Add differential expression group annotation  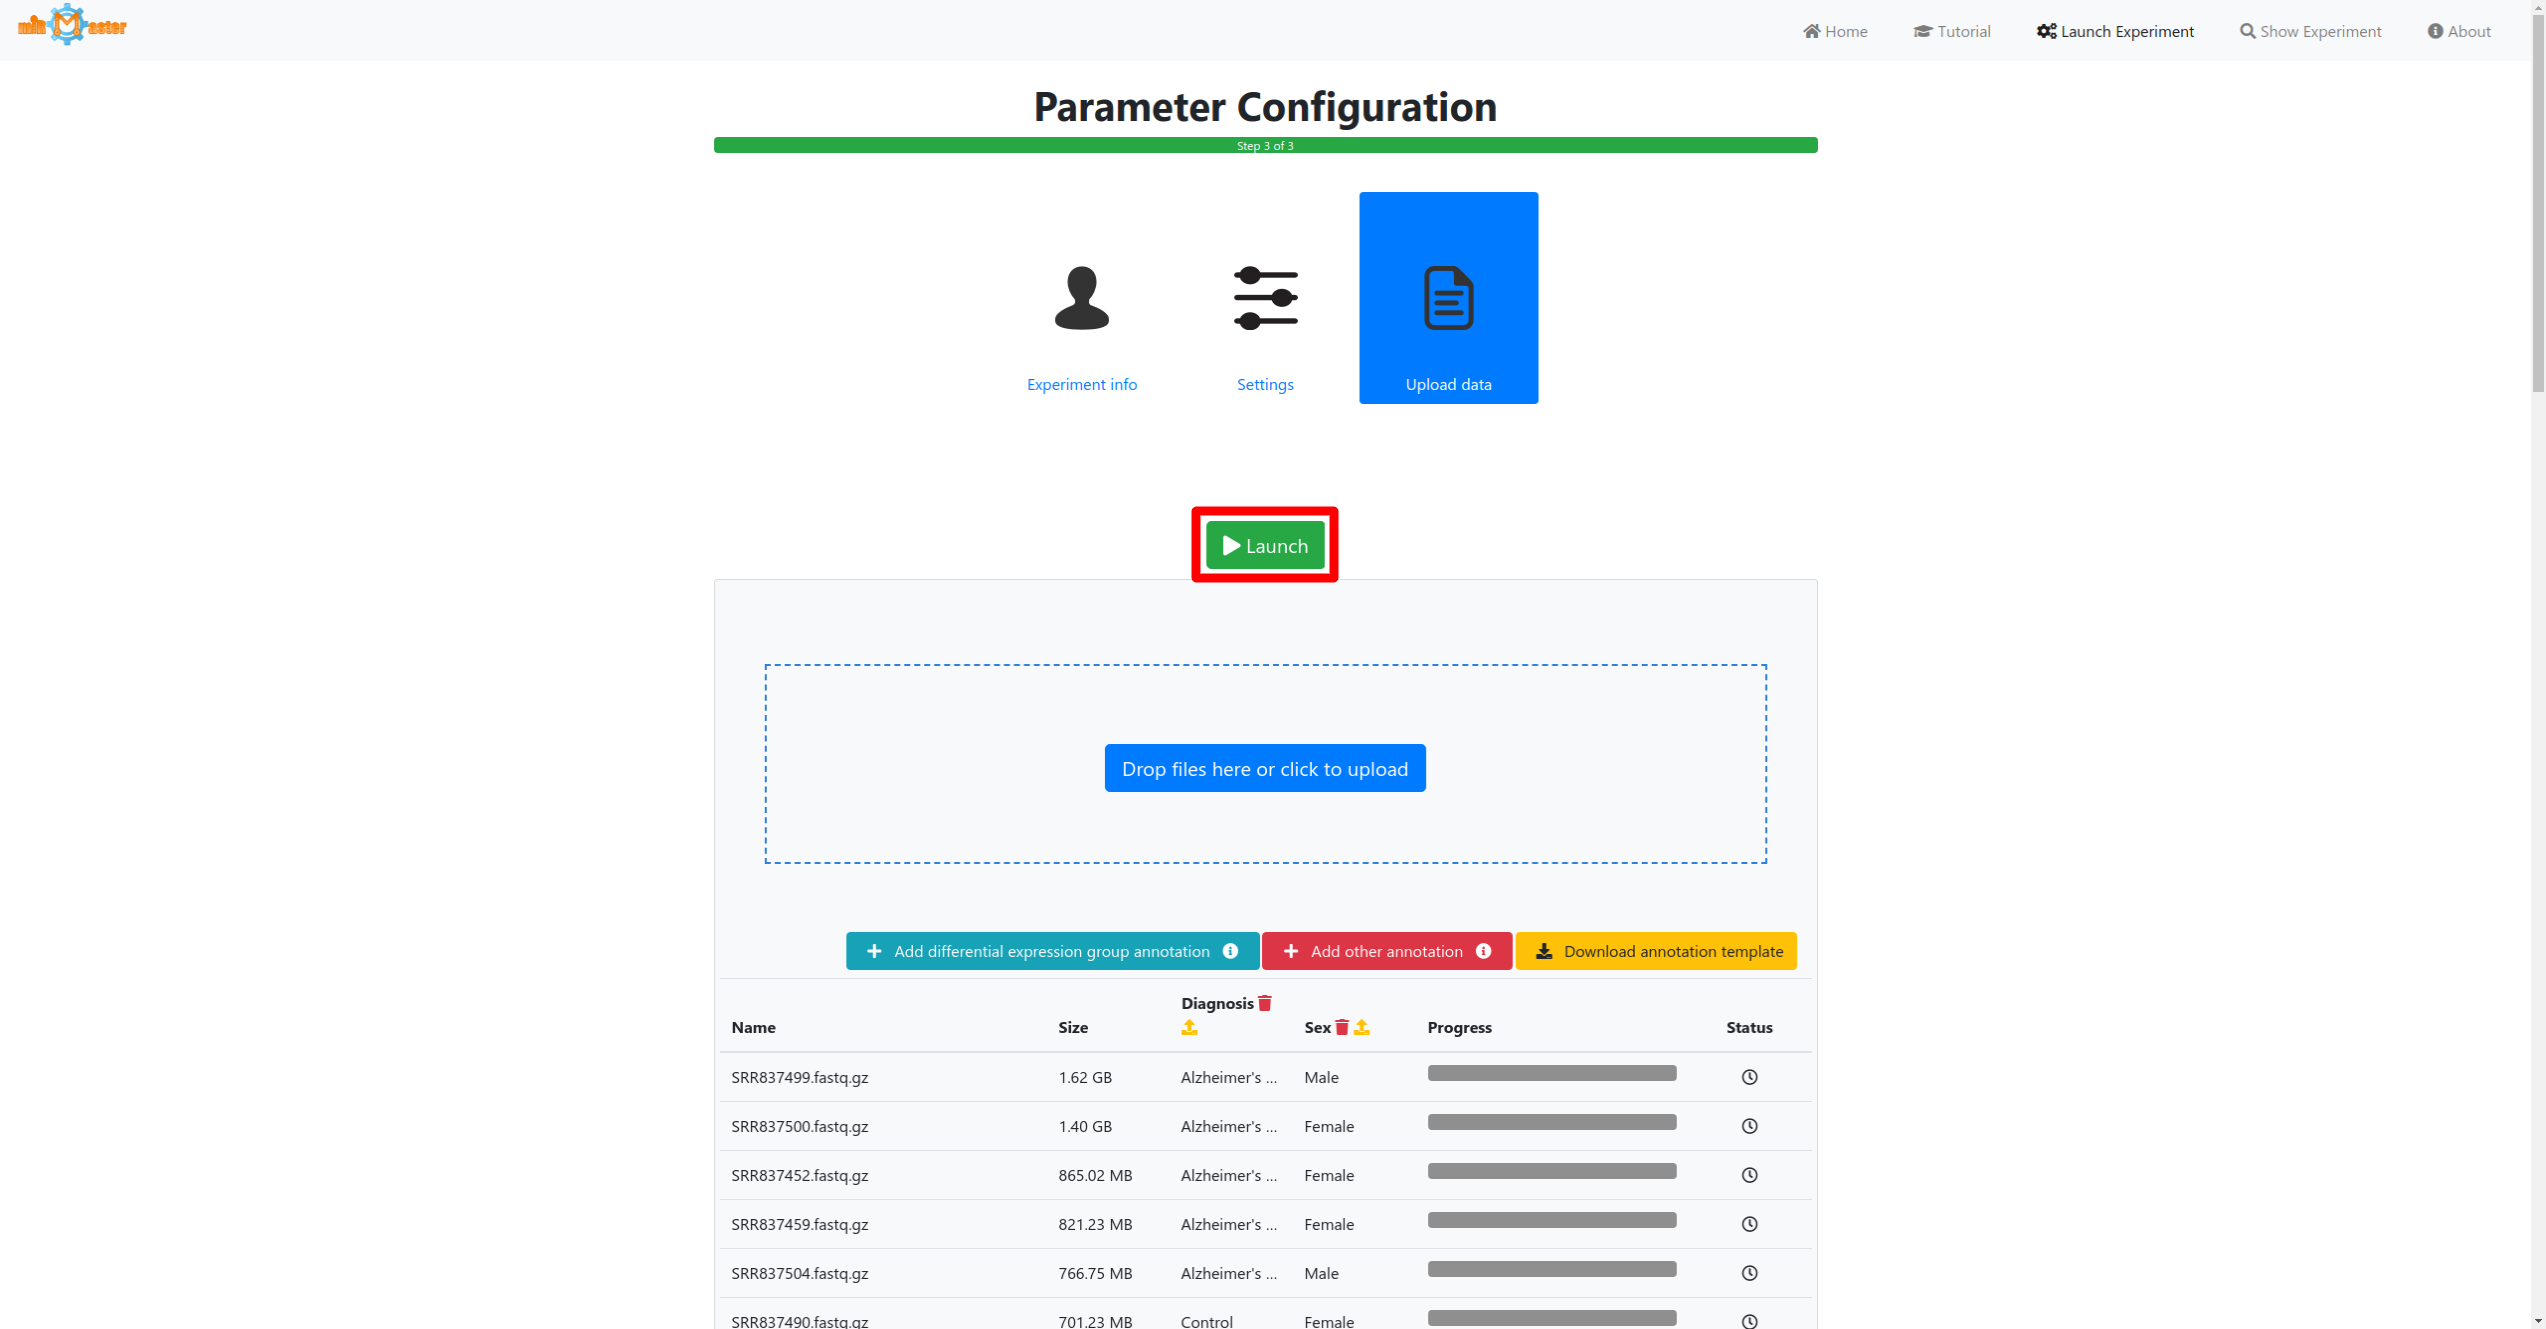point(1040,951)
